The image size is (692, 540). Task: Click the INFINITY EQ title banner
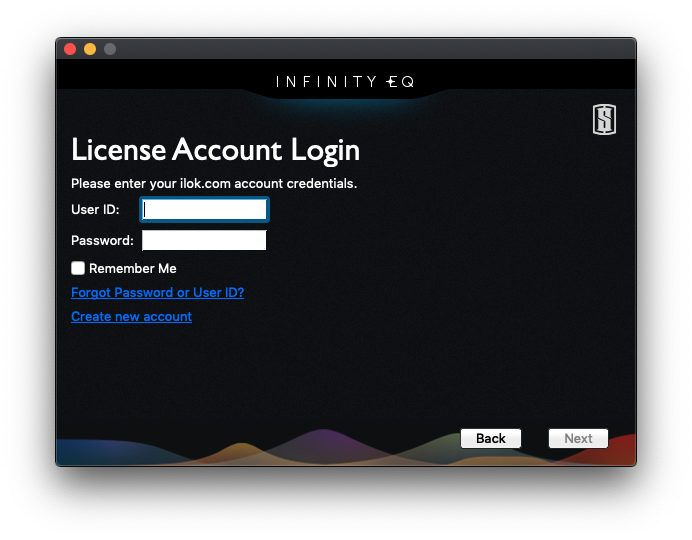click(x=345, y=82)
